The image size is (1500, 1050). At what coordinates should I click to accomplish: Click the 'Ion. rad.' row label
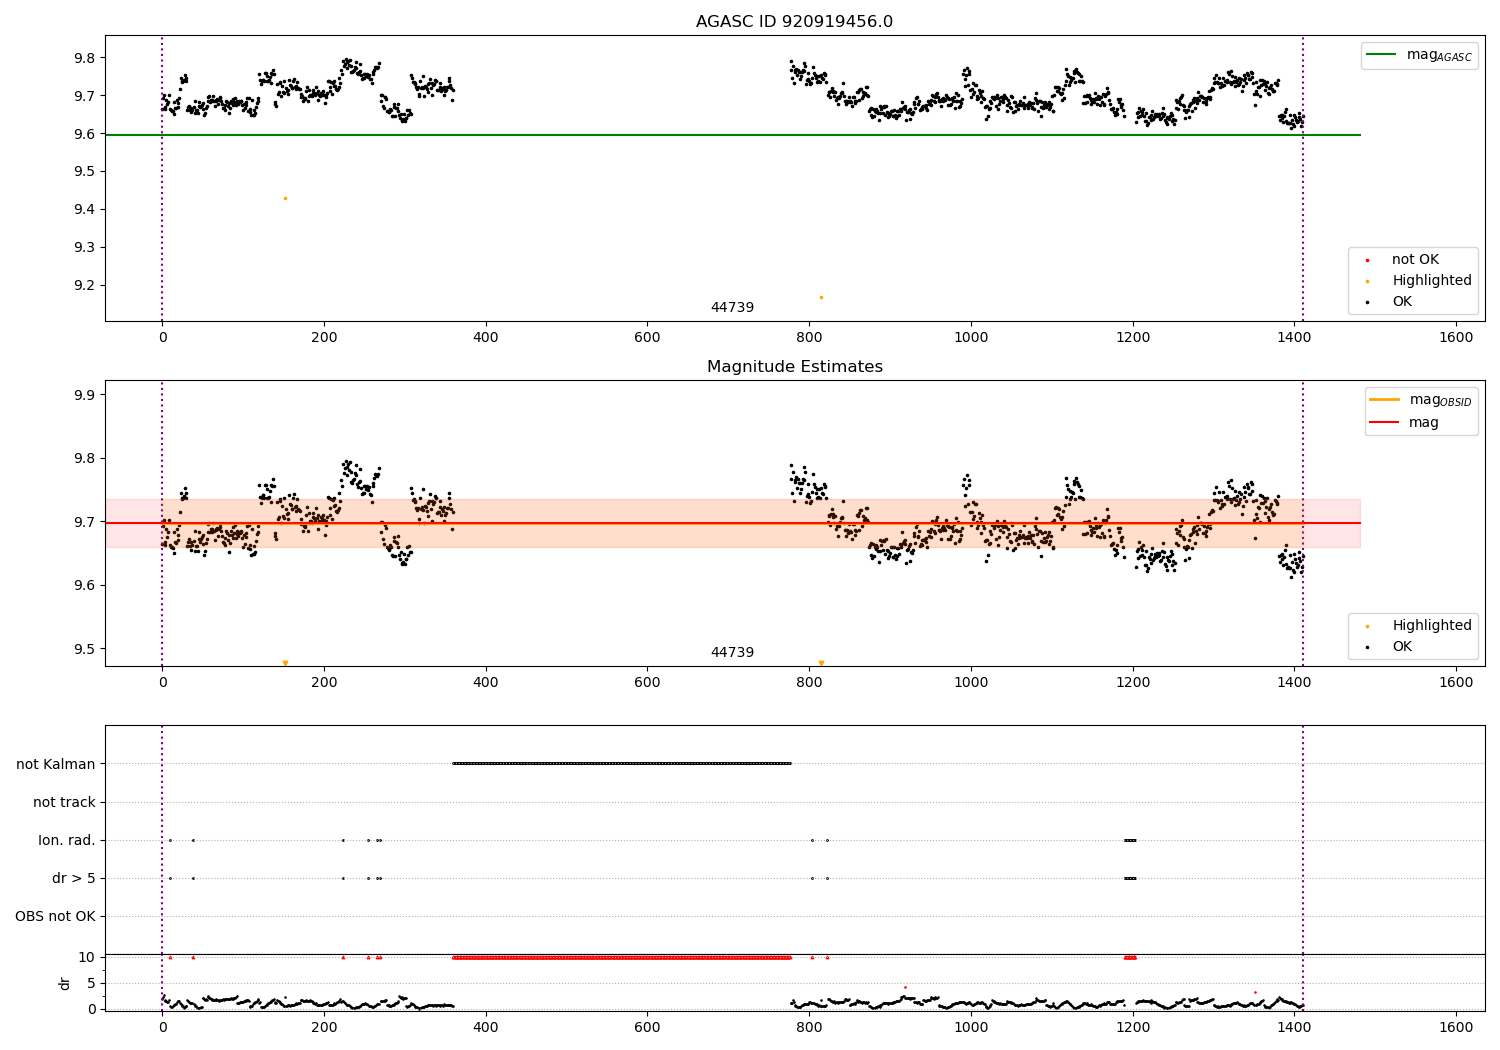[x=67, y=840]
